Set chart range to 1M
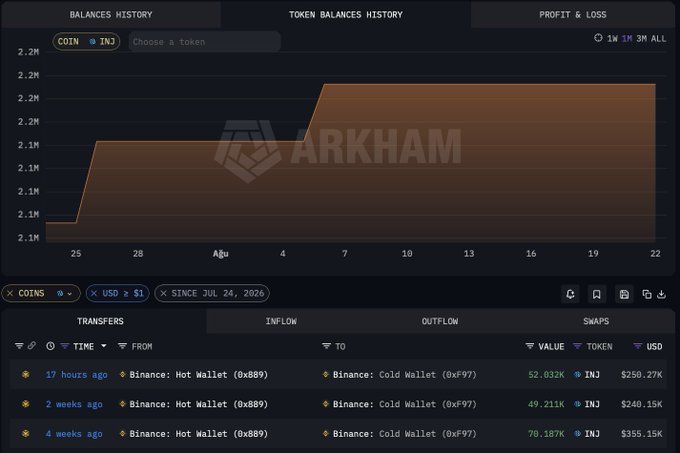This screenshot has height=453, width=680. (627, 39)
